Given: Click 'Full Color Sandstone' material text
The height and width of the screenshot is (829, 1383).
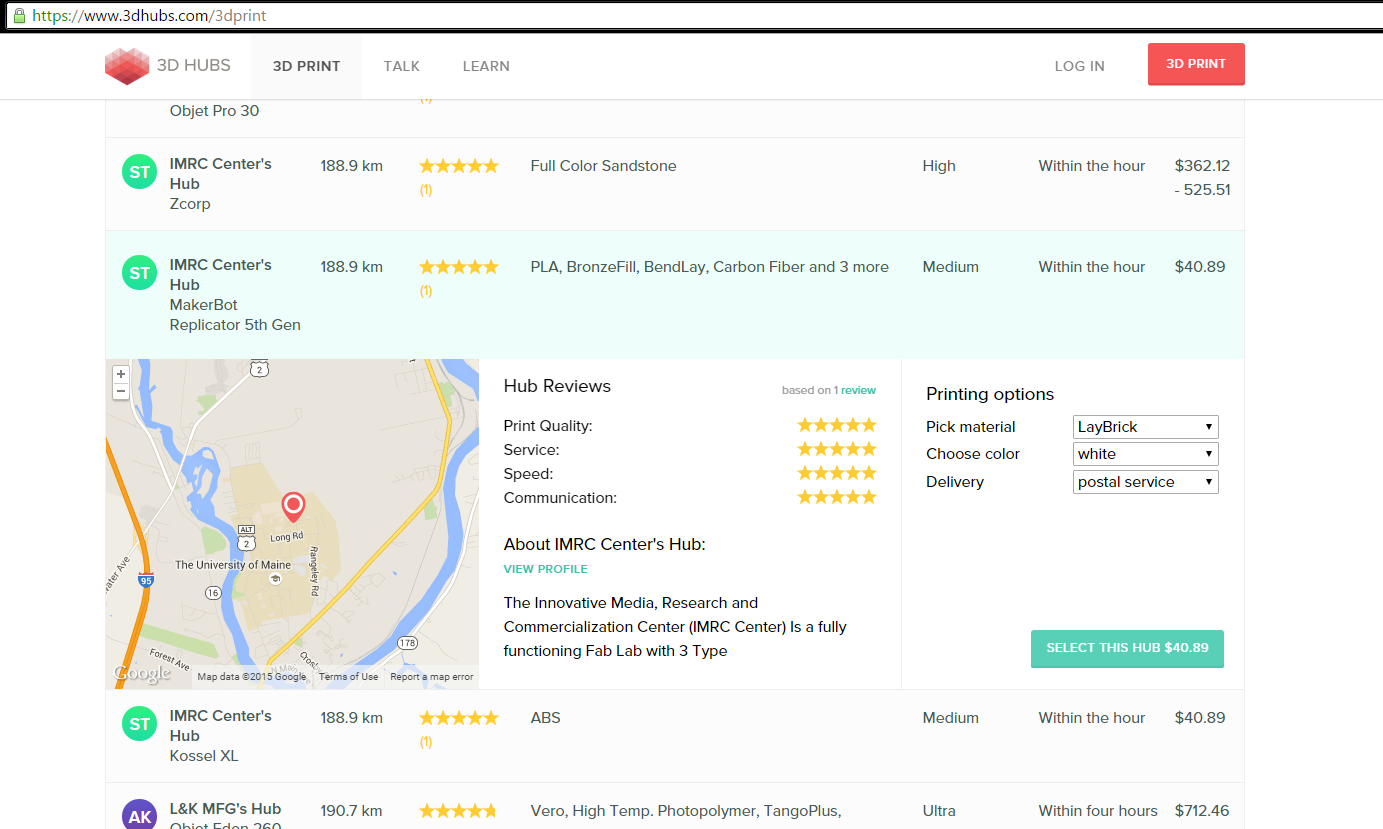Looking at the screenshot, I should coord(603,166).
